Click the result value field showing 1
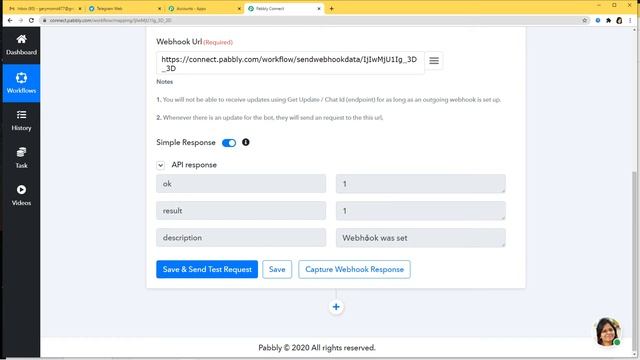 coord(420,211)
